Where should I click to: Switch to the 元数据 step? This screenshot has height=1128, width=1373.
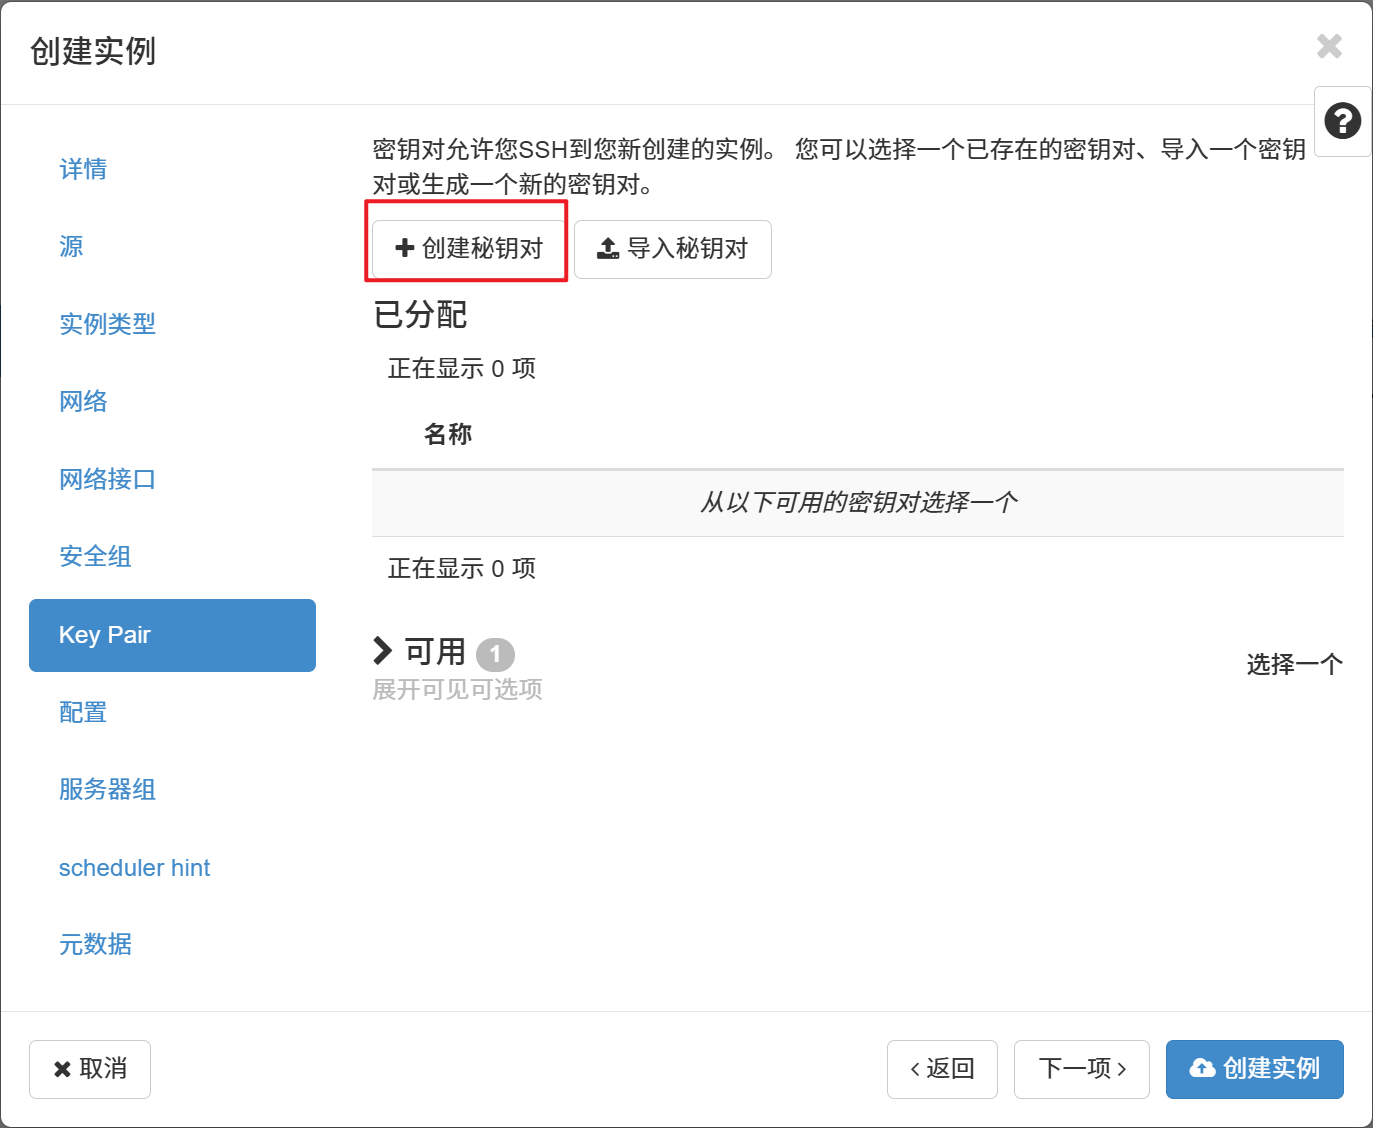click(x=95, y=944)
